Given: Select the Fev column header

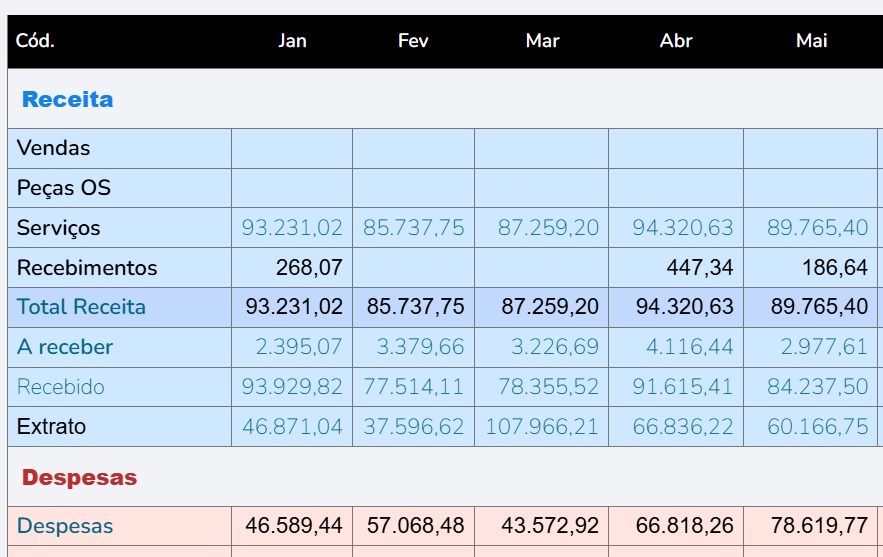Looking at the screenshot, I should [413, 41].
